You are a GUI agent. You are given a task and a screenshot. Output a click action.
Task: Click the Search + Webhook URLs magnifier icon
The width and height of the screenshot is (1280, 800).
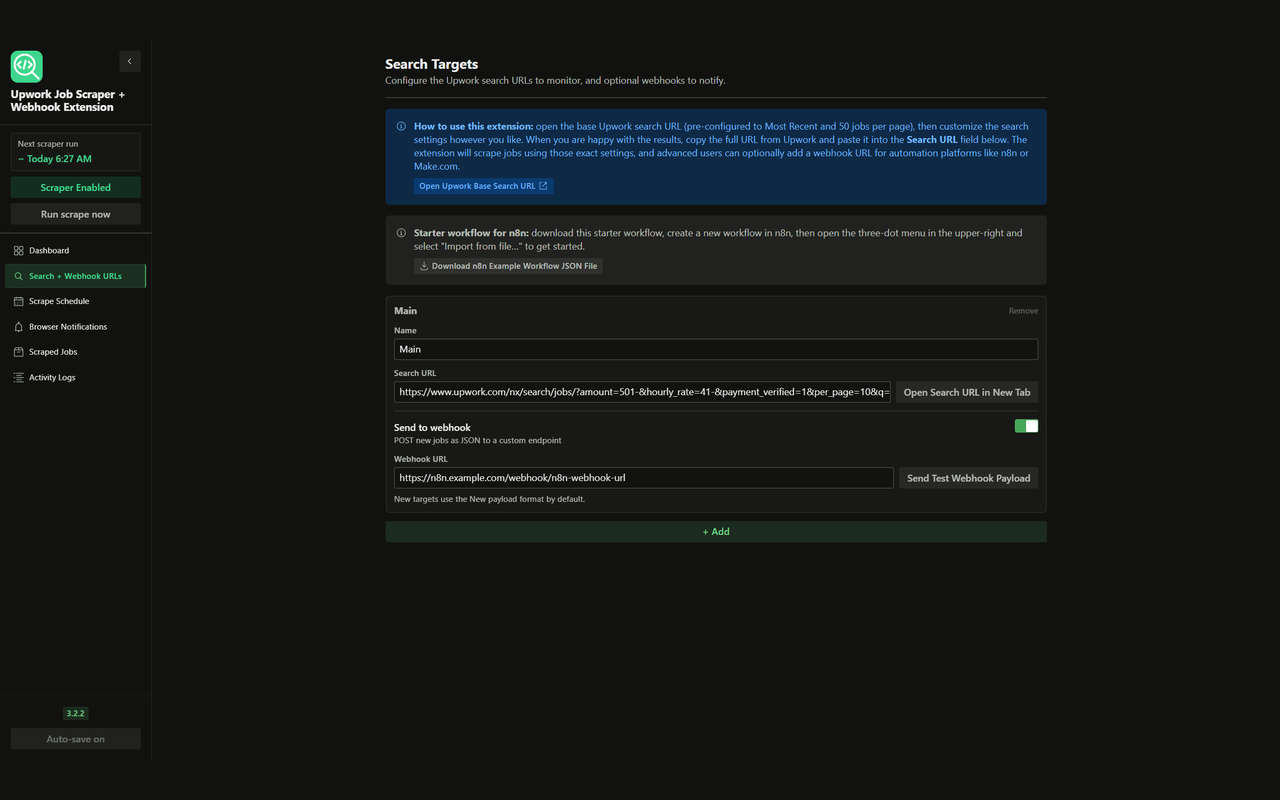[19, 276]
